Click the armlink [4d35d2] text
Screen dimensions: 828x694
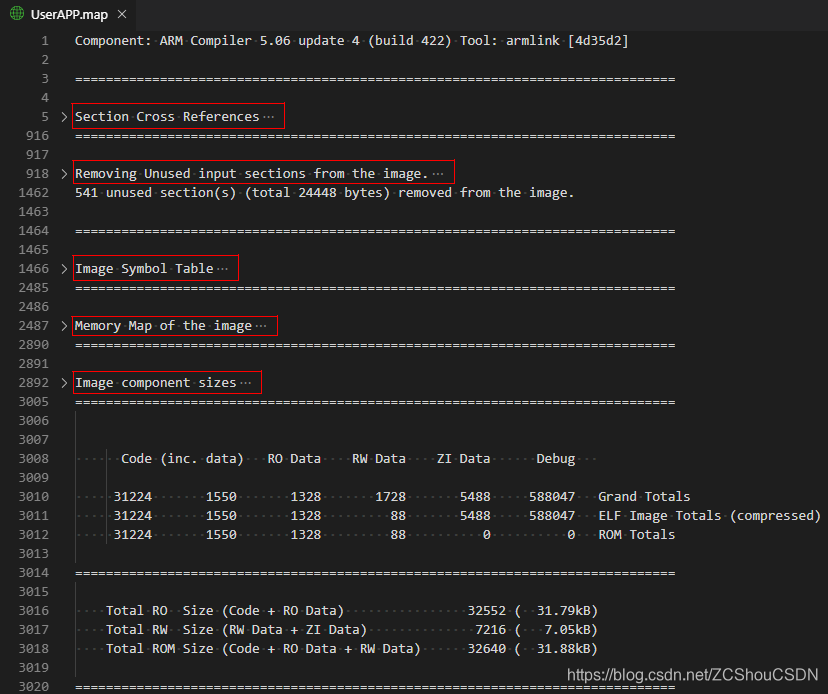click(567, 41)
